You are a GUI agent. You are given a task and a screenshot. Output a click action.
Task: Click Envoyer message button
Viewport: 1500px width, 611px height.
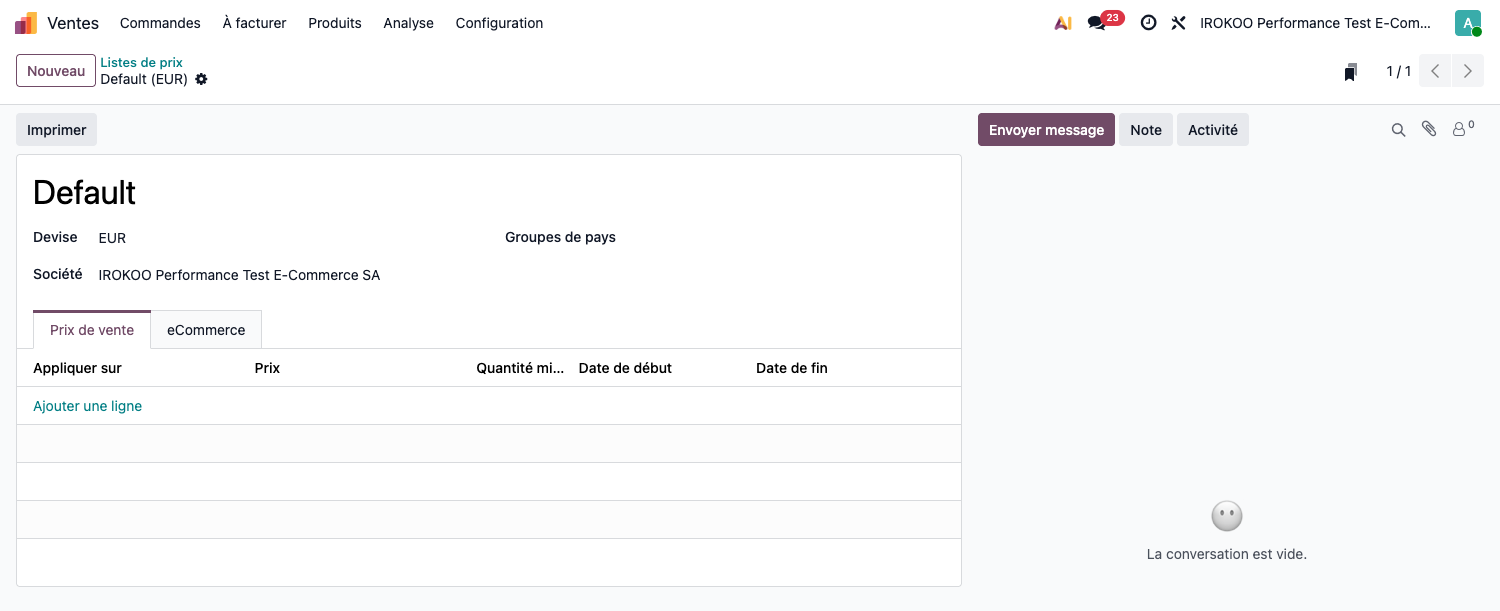click(x=1046, y=130)
